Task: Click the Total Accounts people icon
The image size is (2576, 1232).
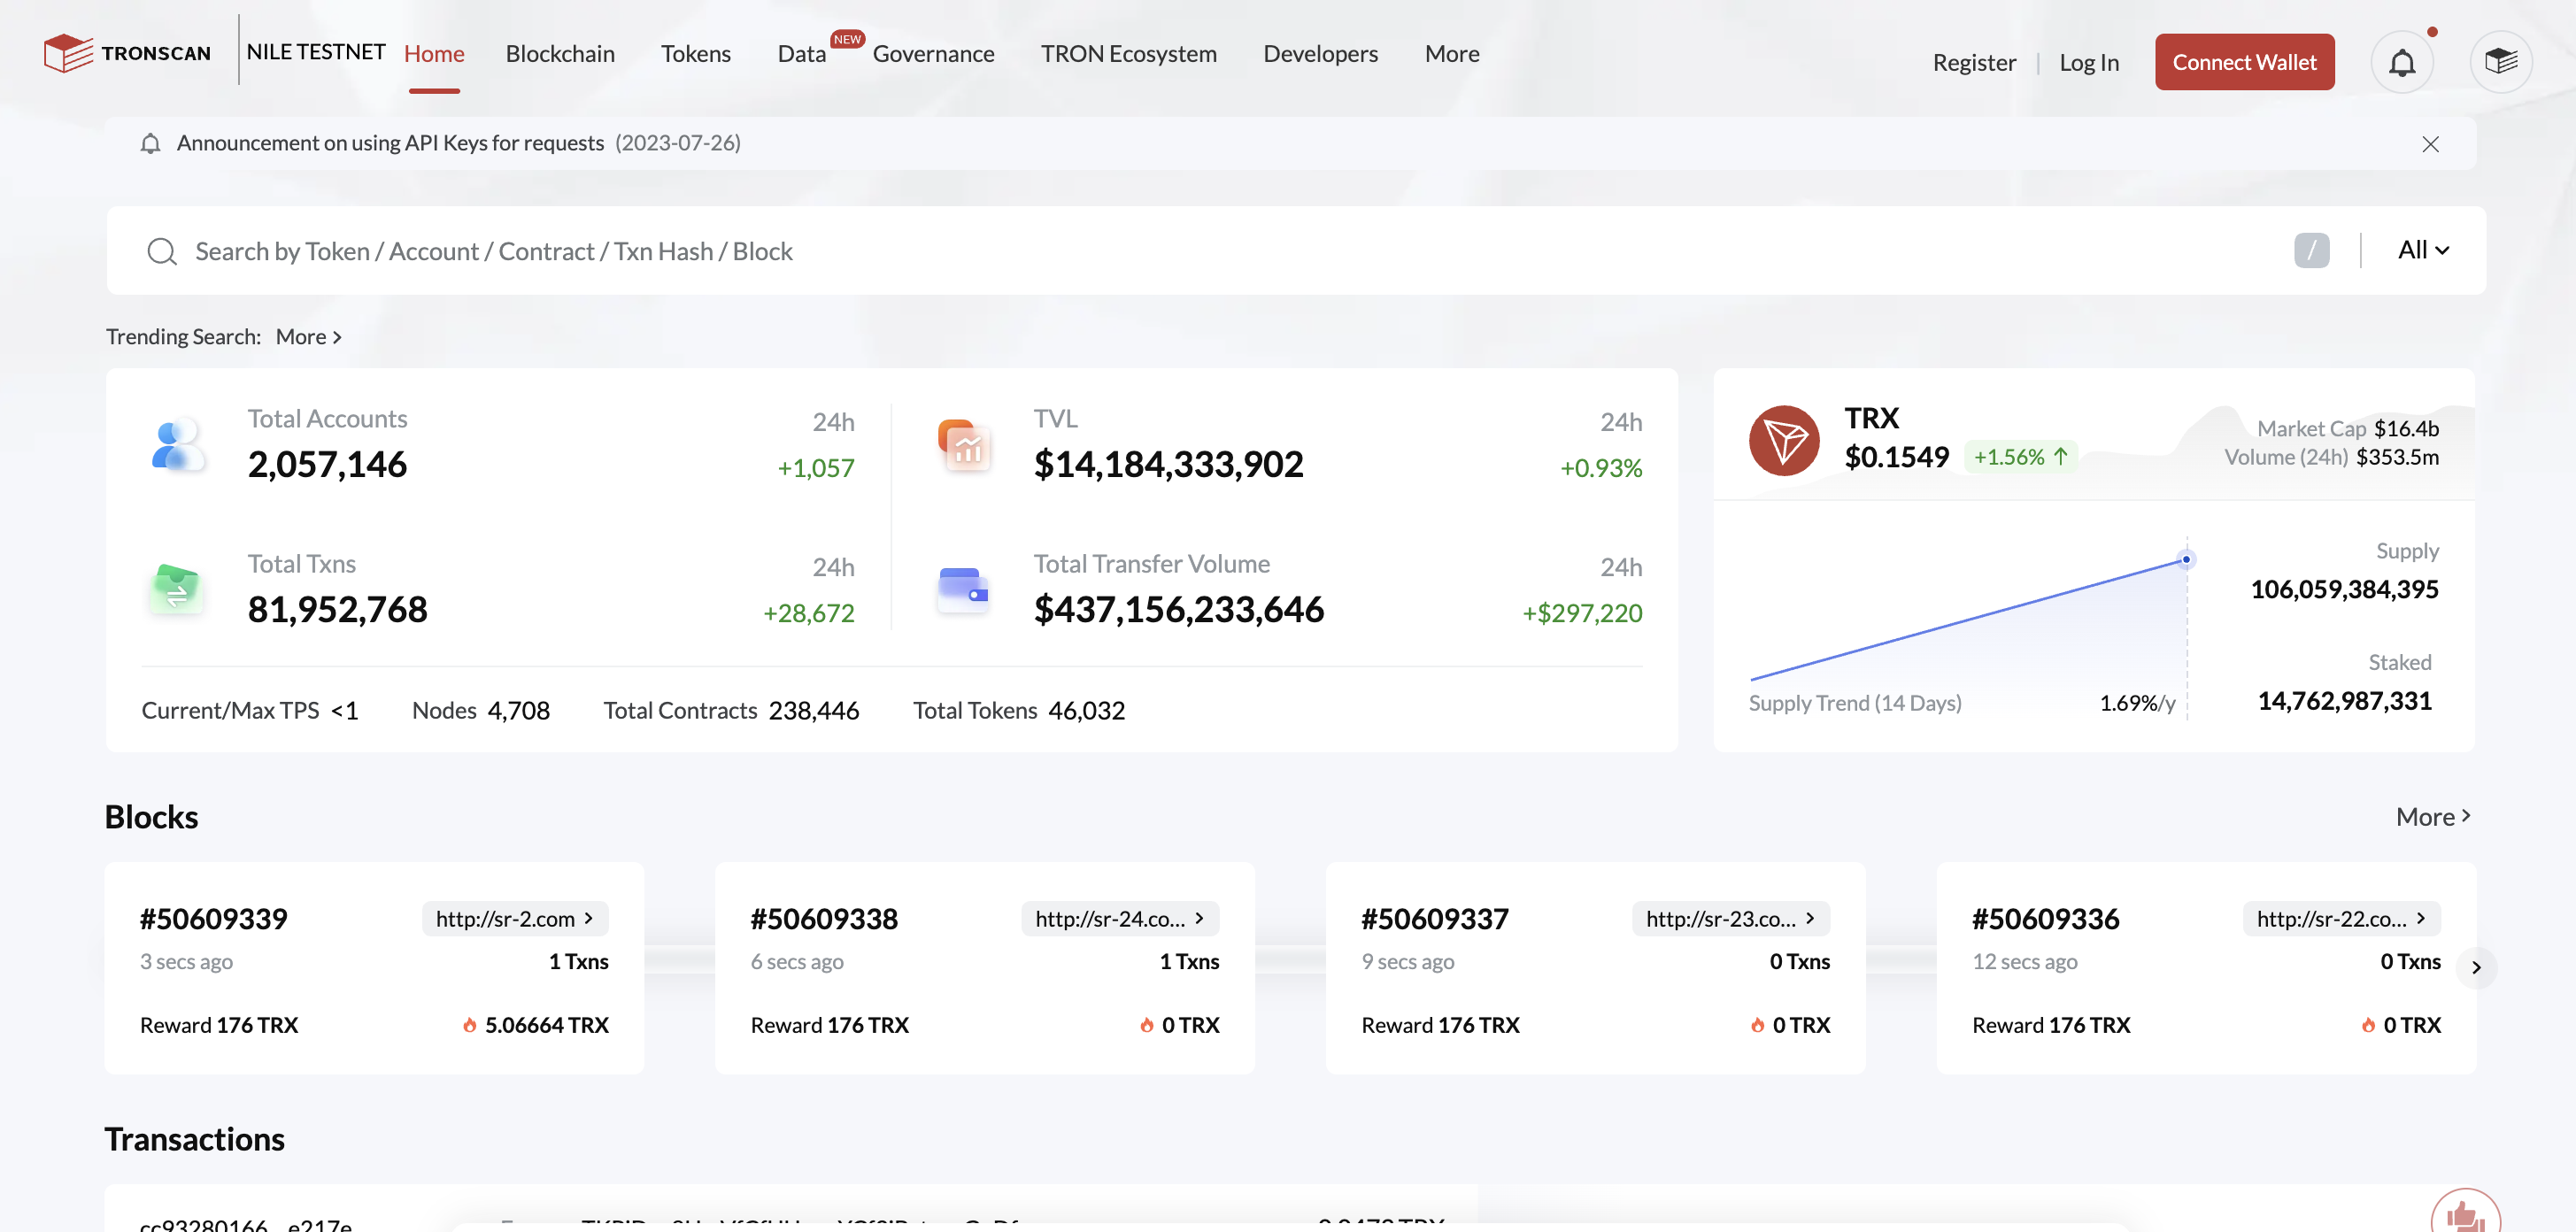Action: click(x=177, y=445)
